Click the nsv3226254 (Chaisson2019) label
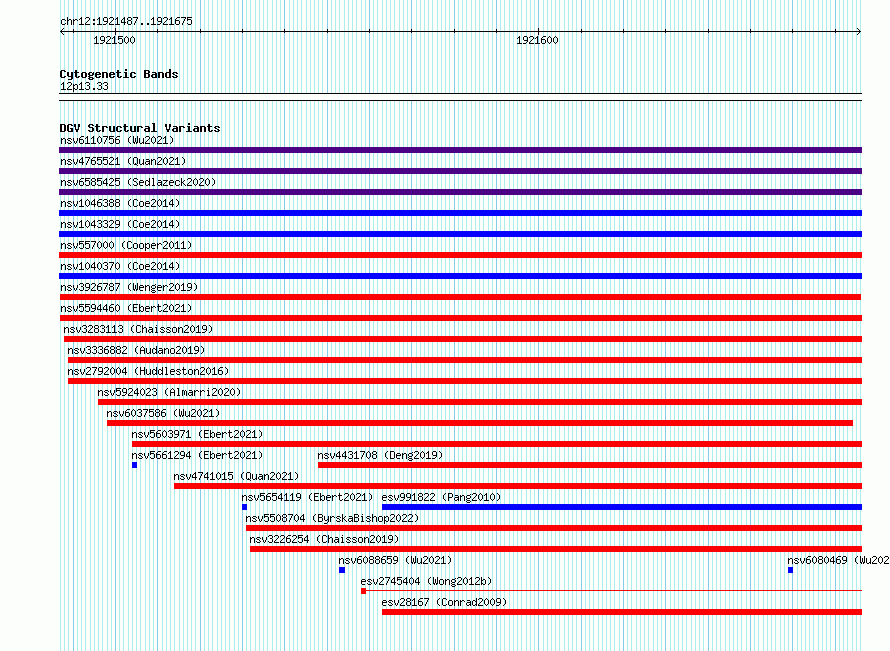The height and width of the screenshot is (651, 890). pyautogui.click(x=324, y=539)
